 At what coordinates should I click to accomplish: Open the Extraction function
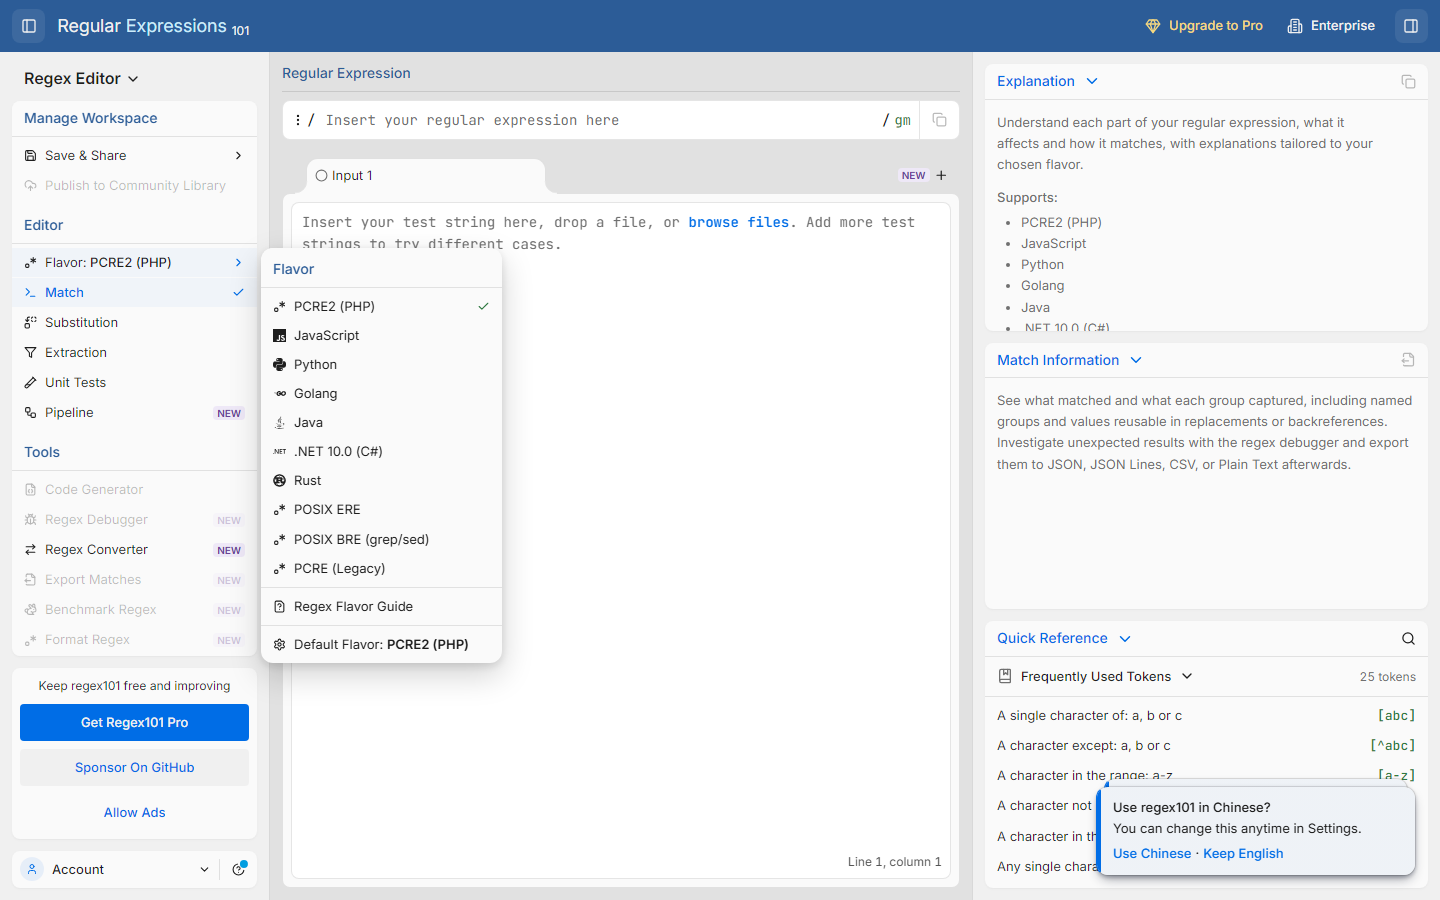pyautogui.click(x=134, y=353)
